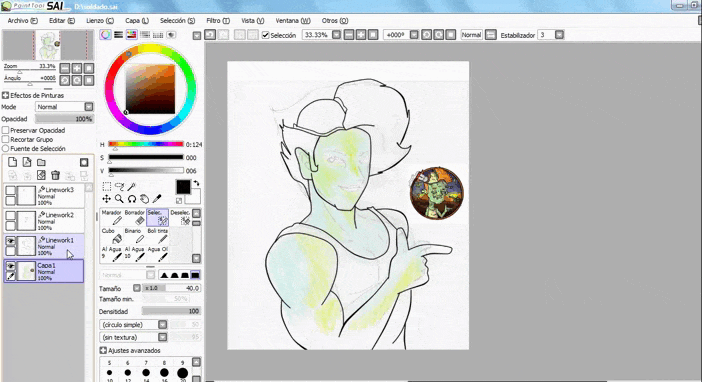The image size is (702, 382).
Task: Show the Linework2 layer visibility box
Action: tap(10, 216)
